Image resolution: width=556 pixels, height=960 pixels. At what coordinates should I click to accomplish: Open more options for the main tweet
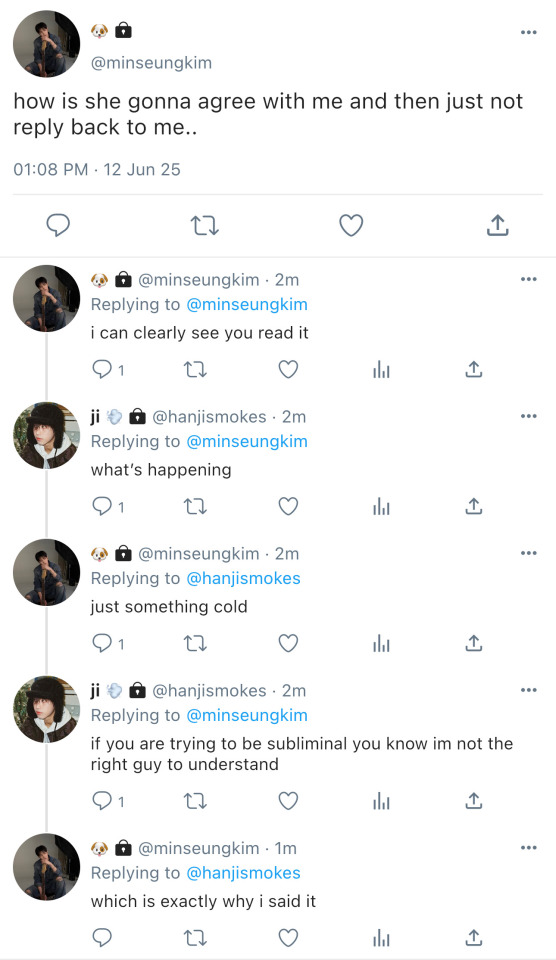(x=528, y=32)
